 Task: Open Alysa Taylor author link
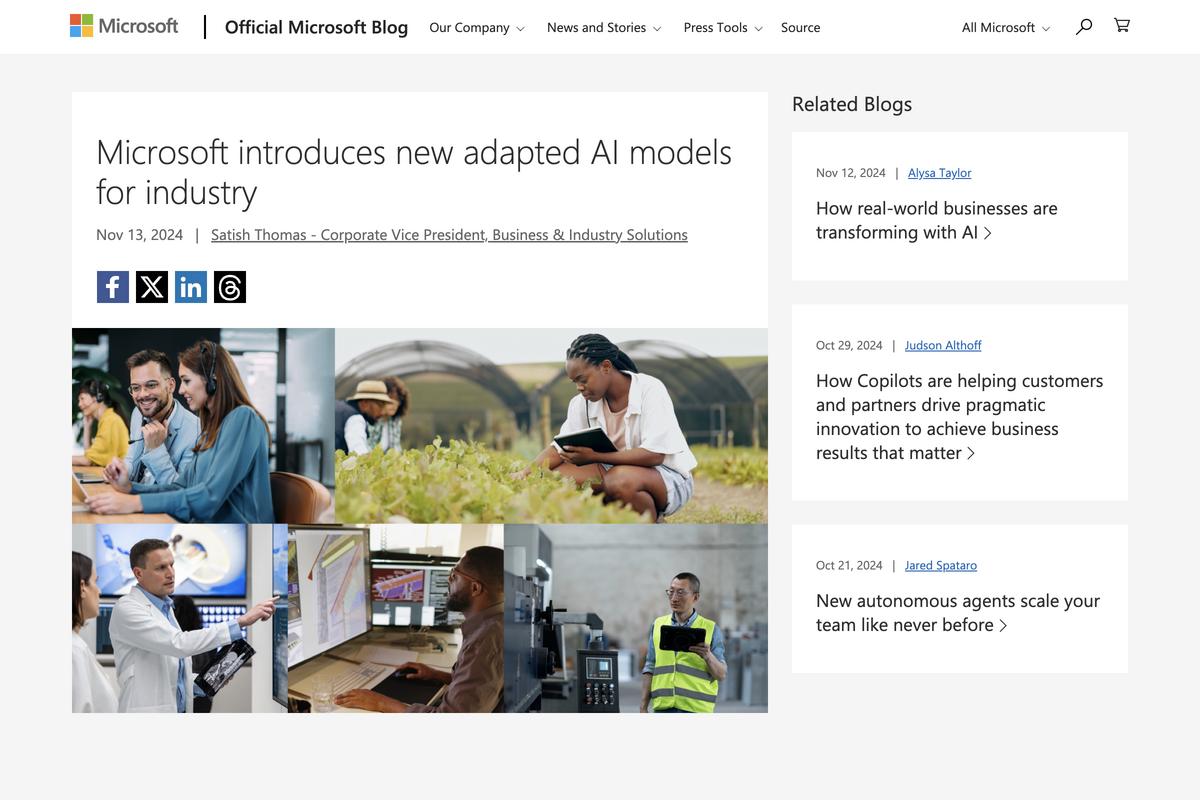pos(939,173)
